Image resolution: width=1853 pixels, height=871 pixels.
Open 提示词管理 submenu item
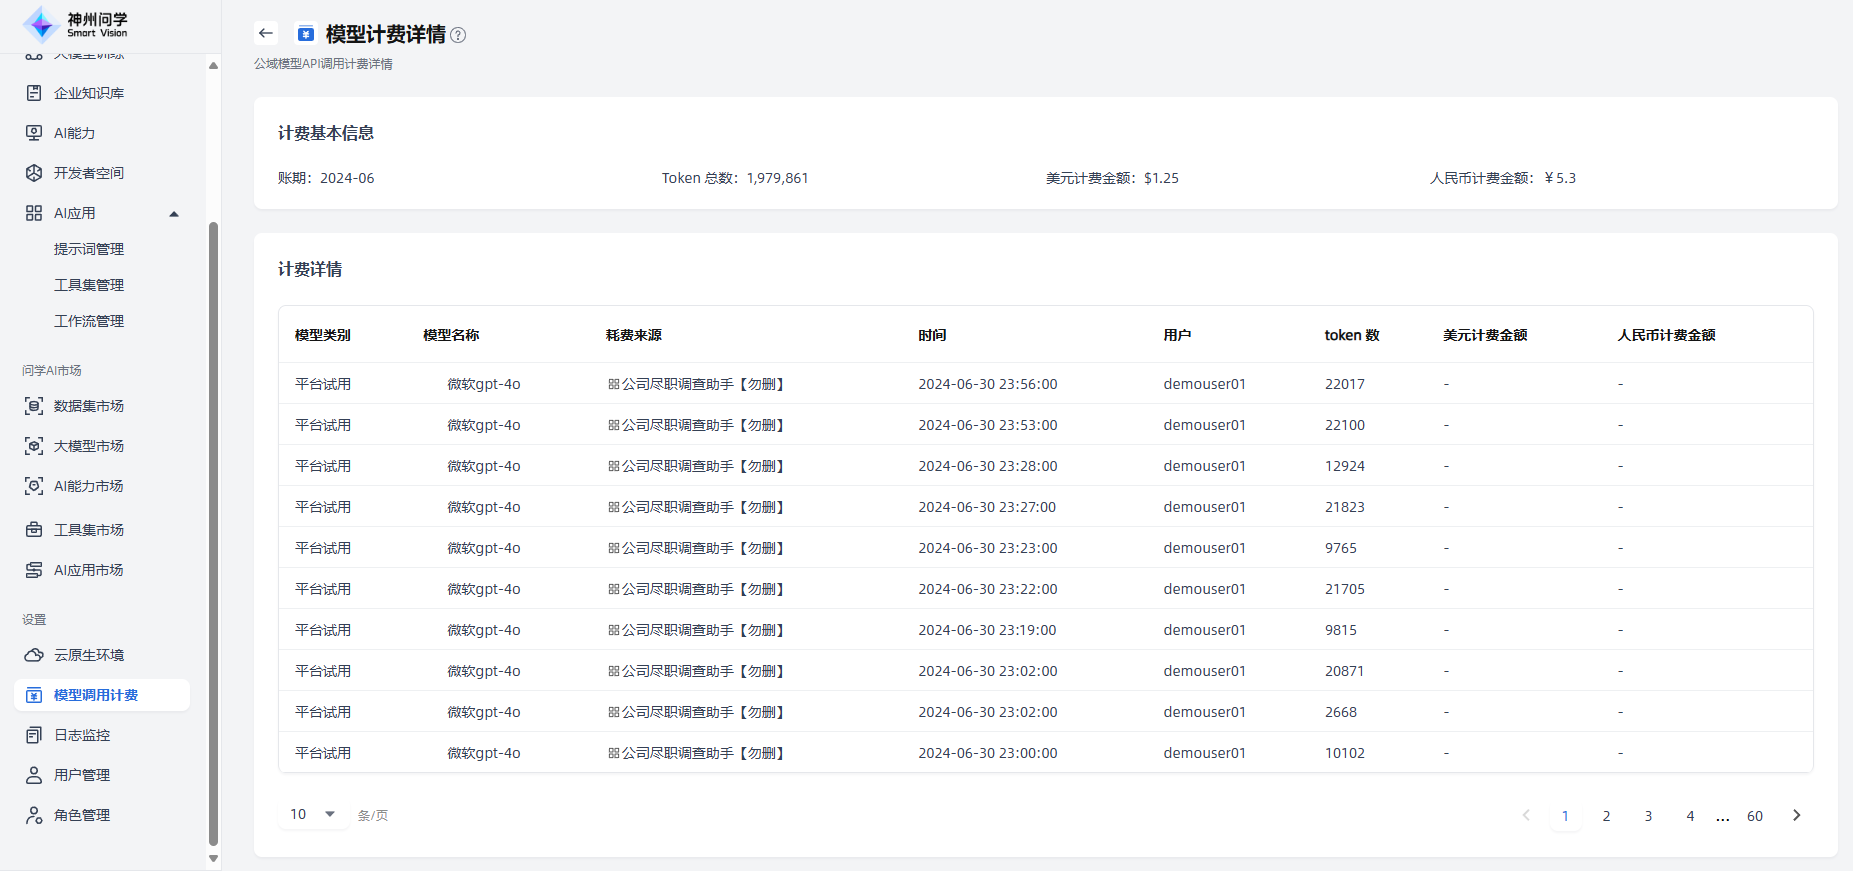[x=89, y=249]
